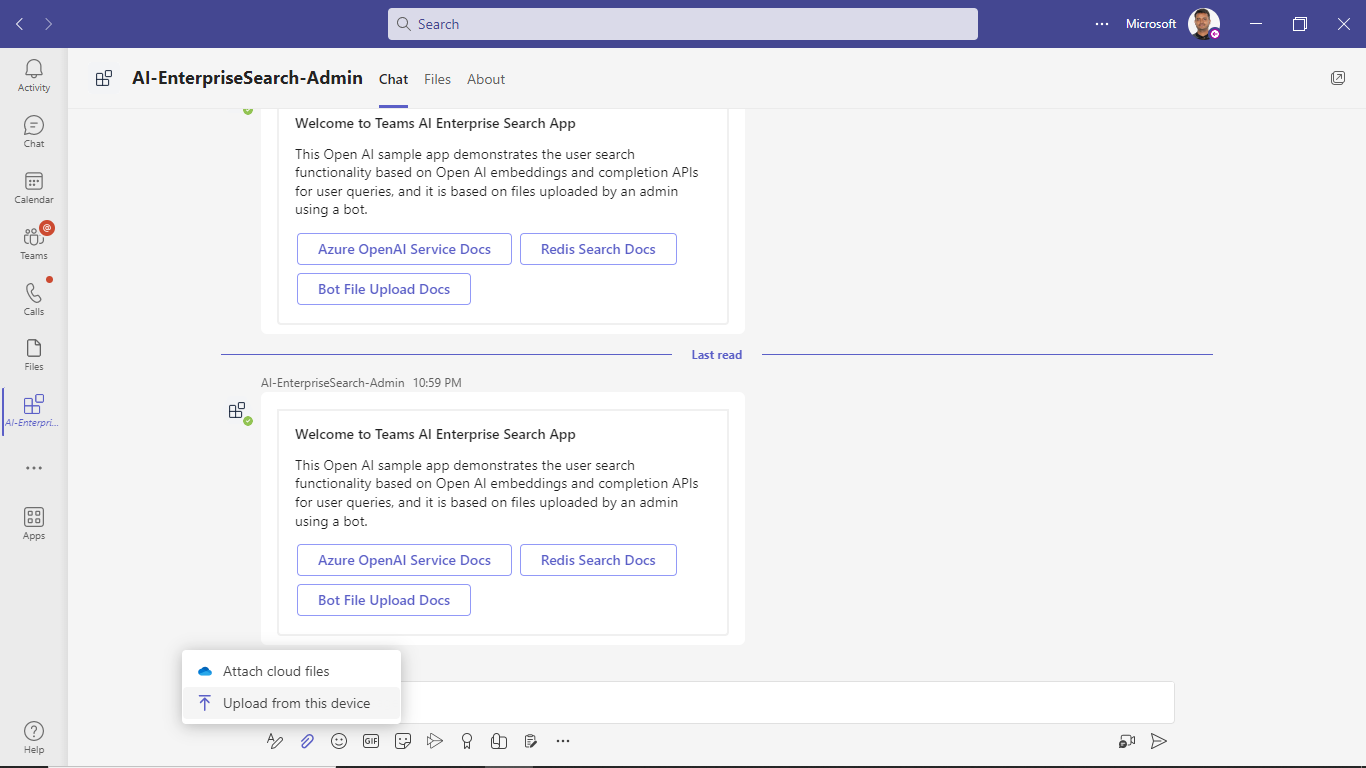1366x768 pixels.
Task: Open settings and more ellipsis in title bar
Action: pos(1102,24)
